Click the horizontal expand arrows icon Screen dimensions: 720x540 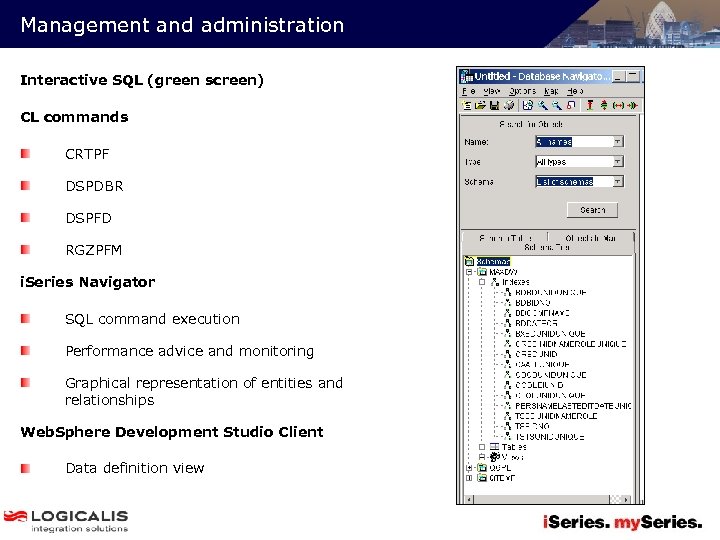coord(619,106)
